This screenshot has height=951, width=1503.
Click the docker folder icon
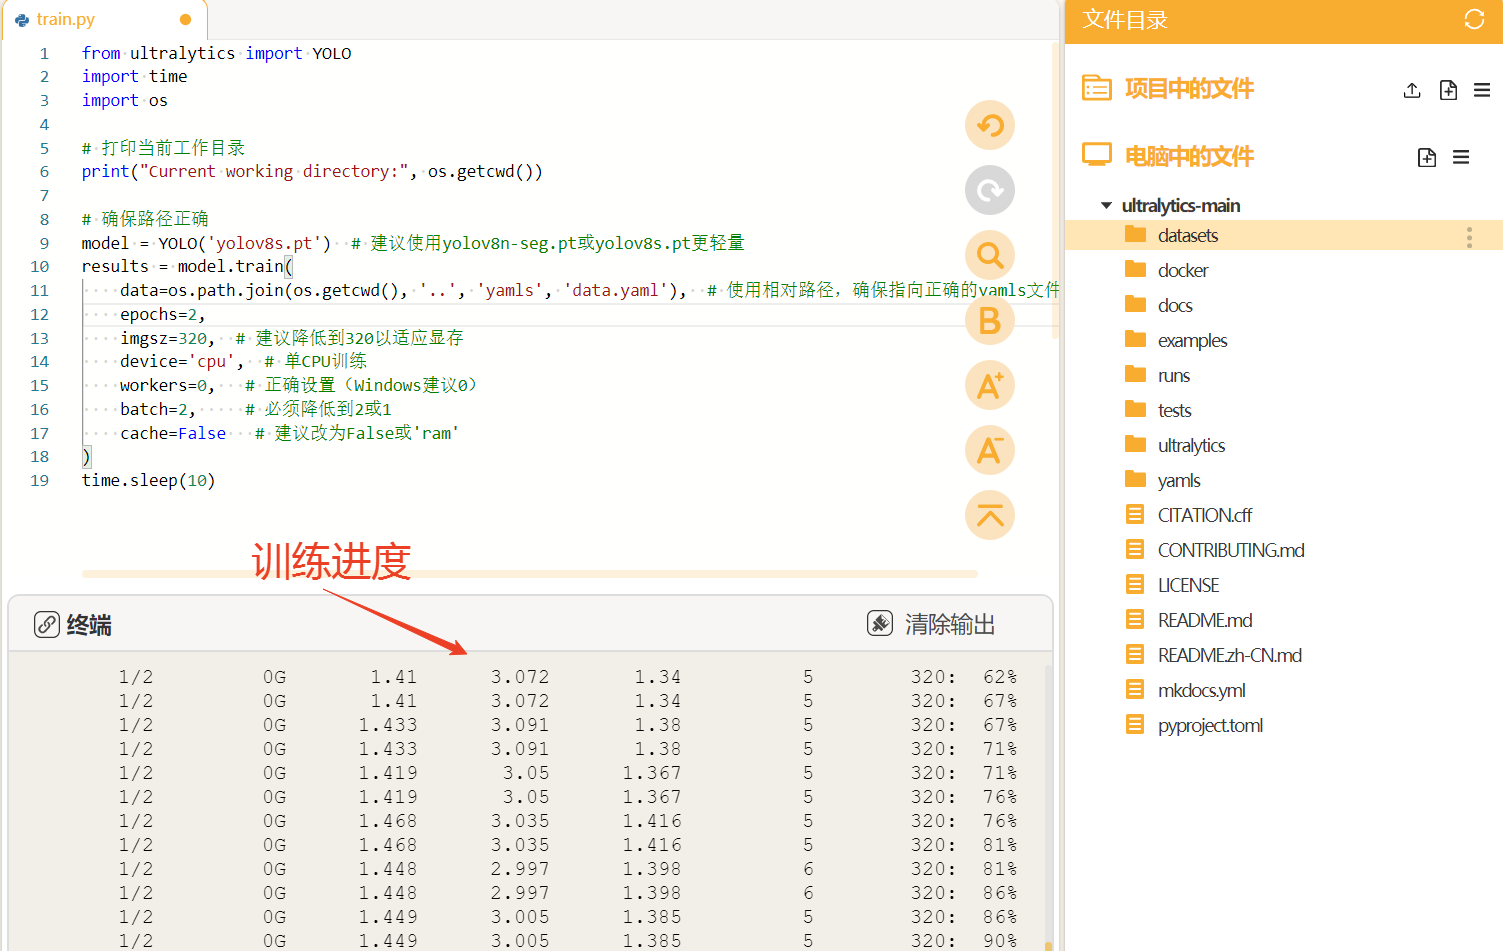pos(1135,269)
